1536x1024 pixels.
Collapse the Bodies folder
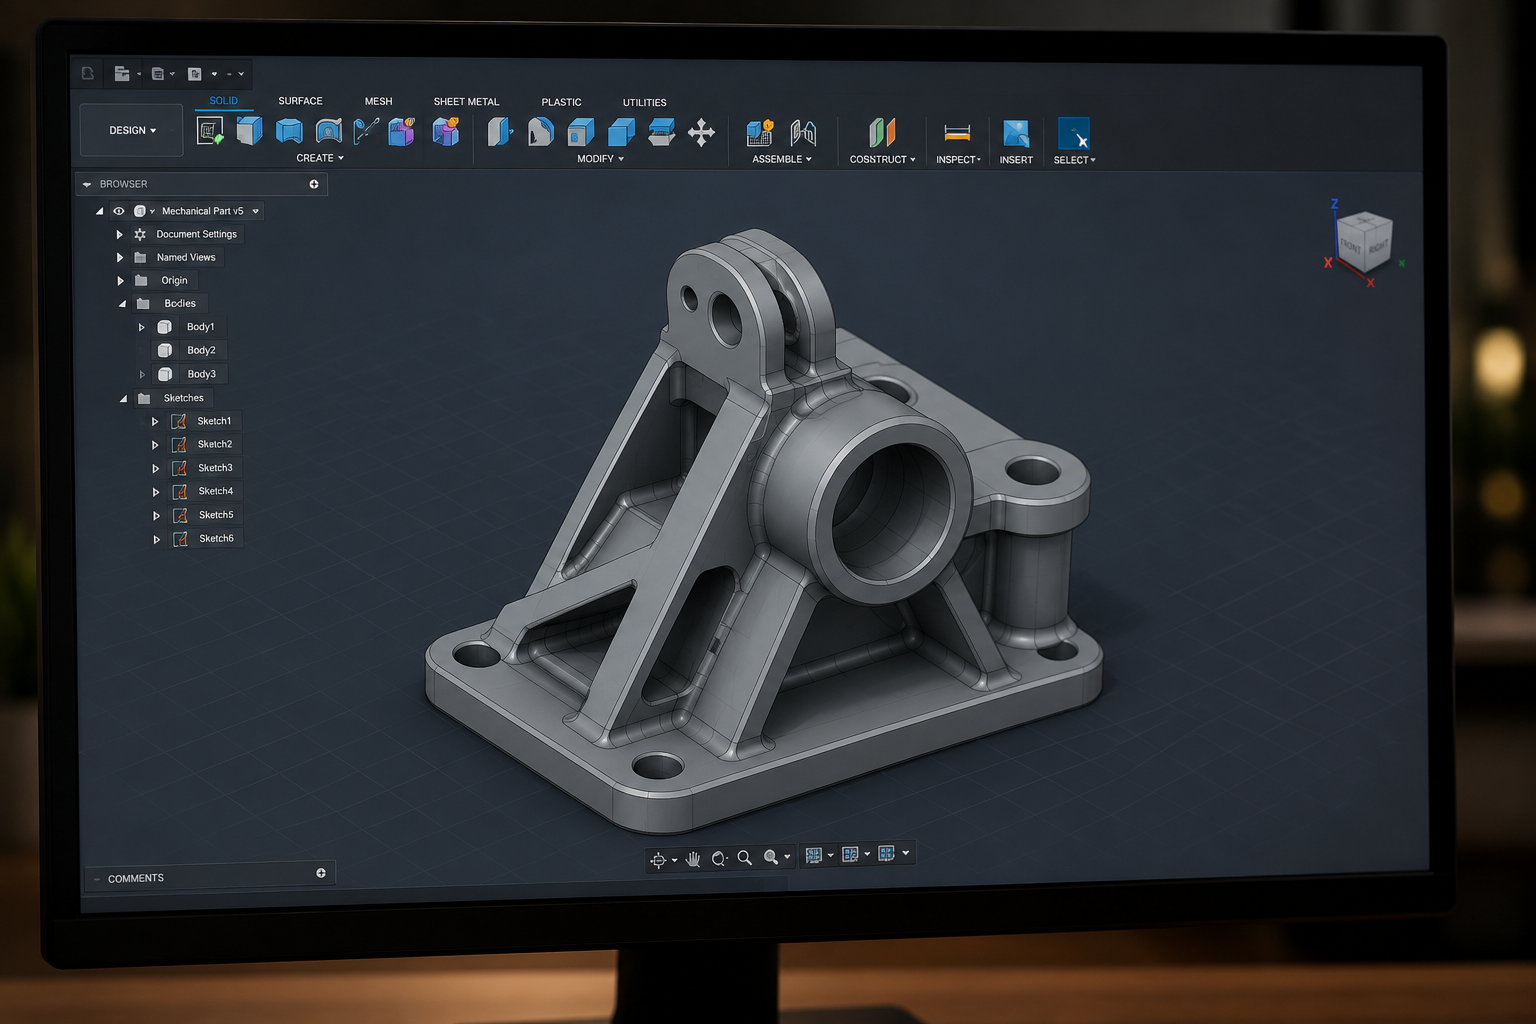(122, 304)
